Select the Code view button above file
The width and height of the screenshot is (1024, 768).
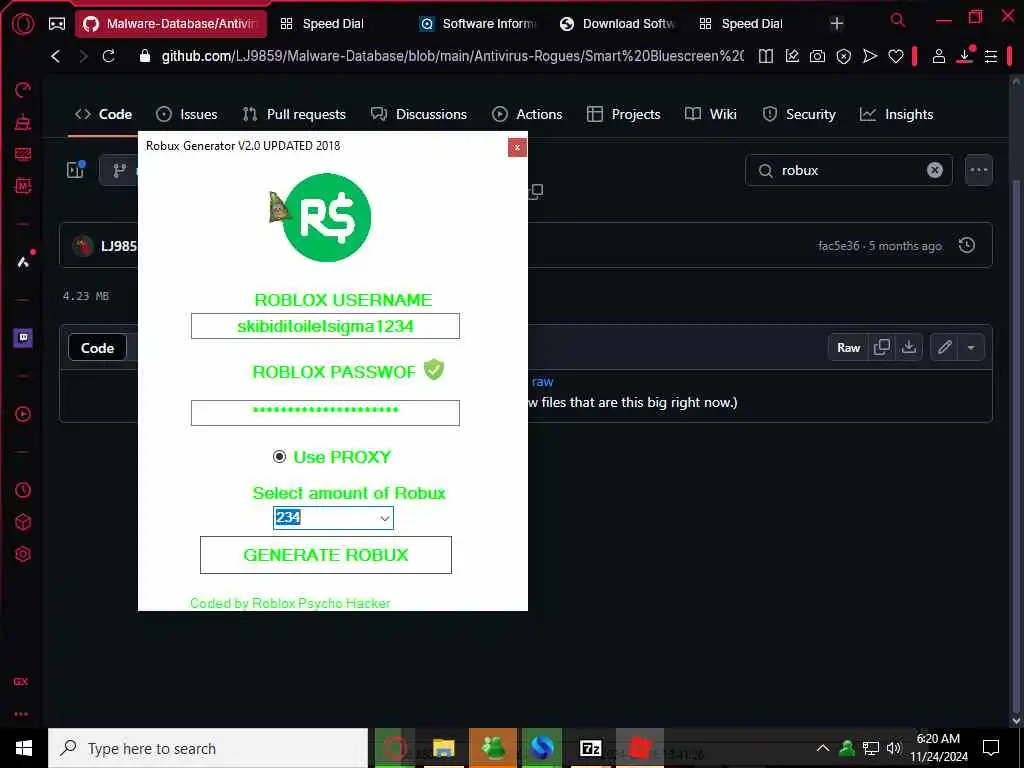click(x=97, y=348)
